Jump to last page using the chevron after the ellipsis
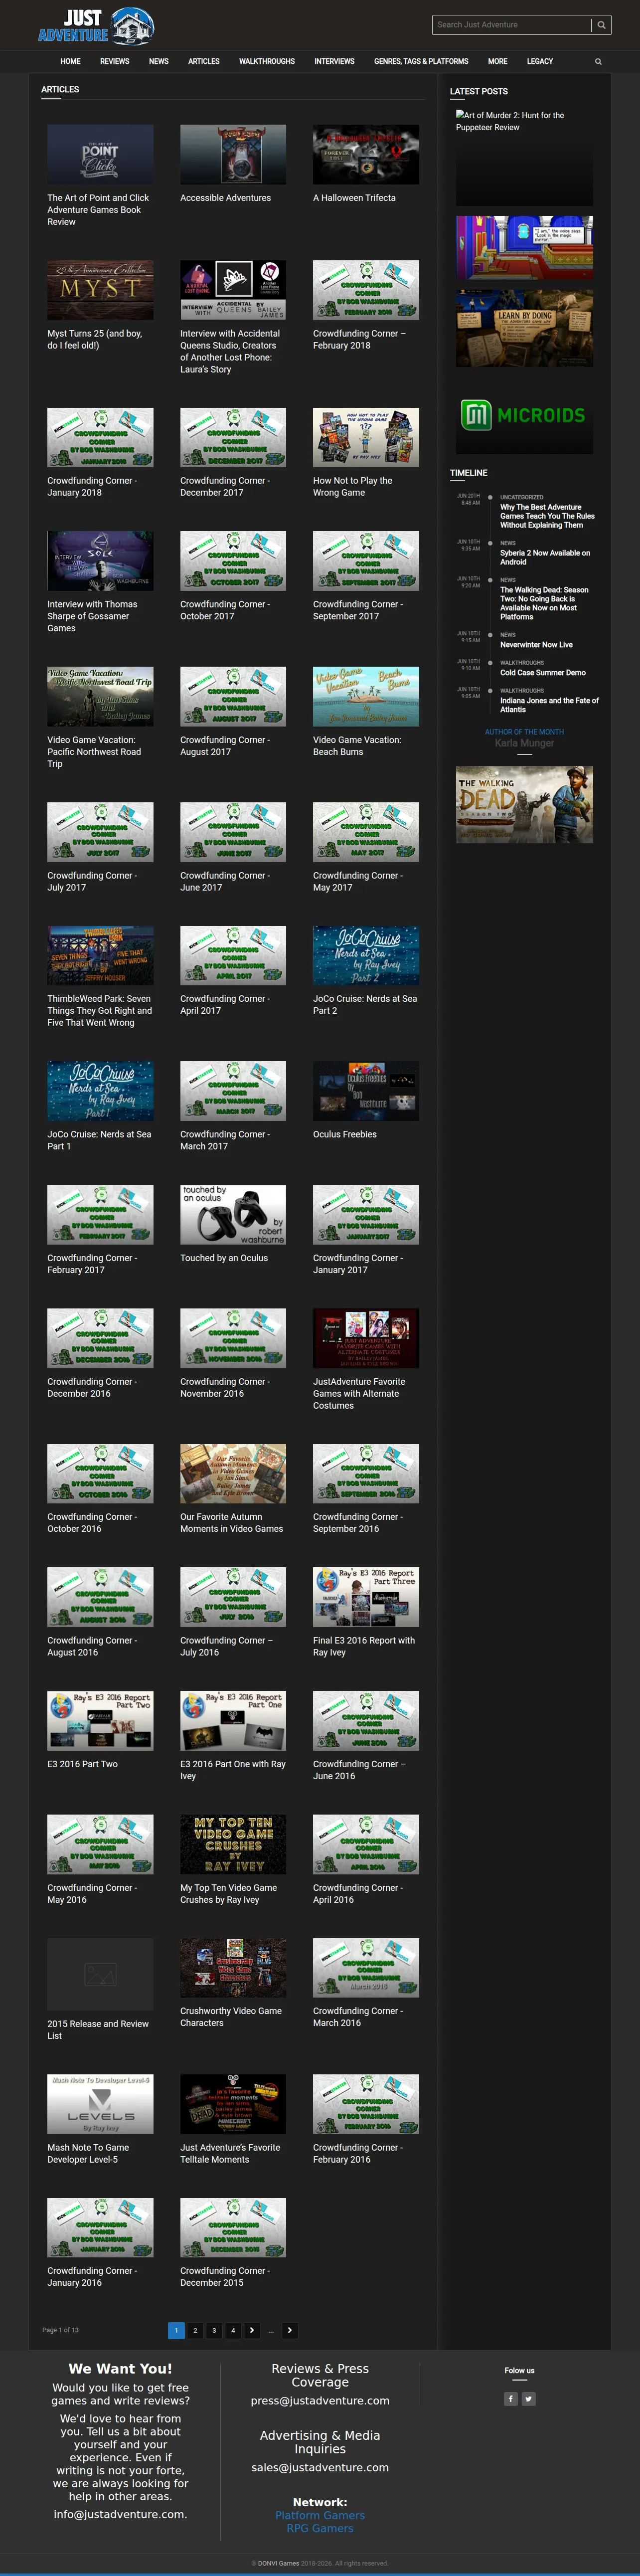This screenshot has width=640, height=2576. [290, 2329]
